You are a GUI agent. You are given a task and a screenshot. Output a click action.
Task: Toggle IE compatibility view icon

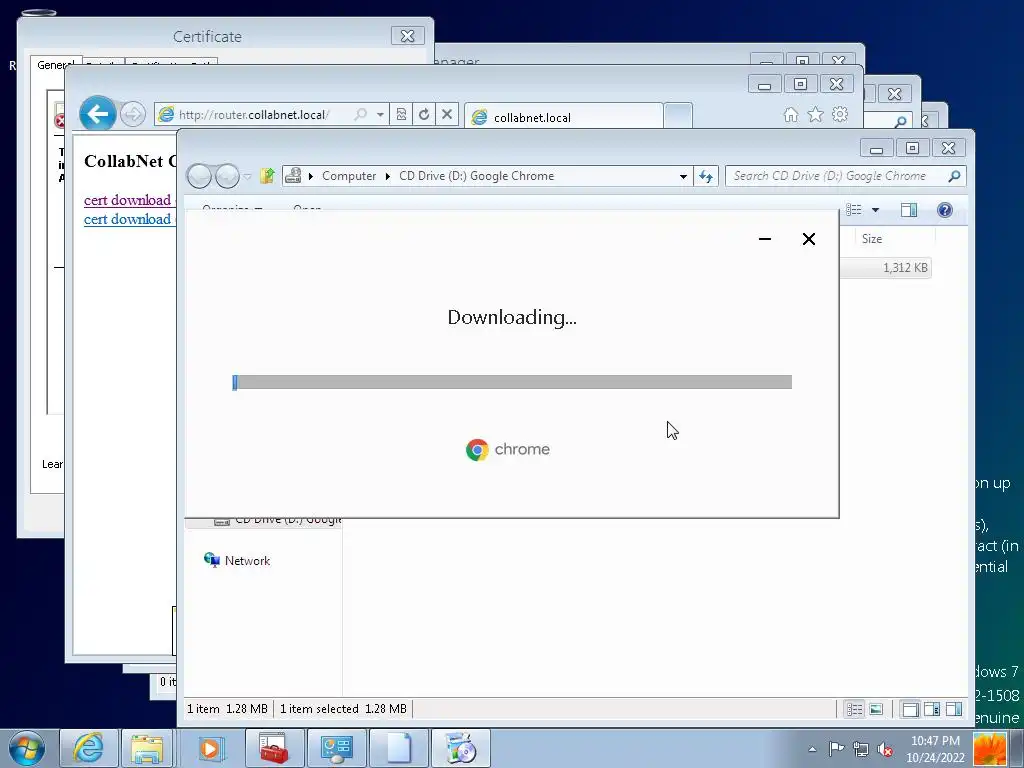(401, 114)
